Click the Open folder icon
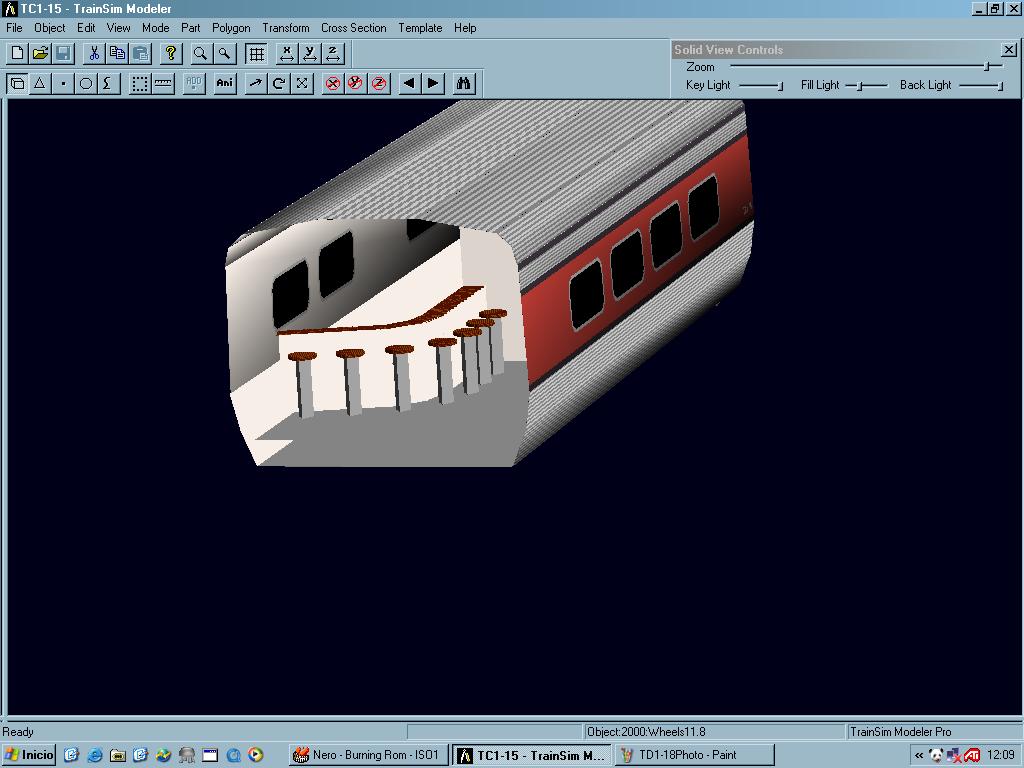Screen dimensions: 1024x768 click(40, 53)
